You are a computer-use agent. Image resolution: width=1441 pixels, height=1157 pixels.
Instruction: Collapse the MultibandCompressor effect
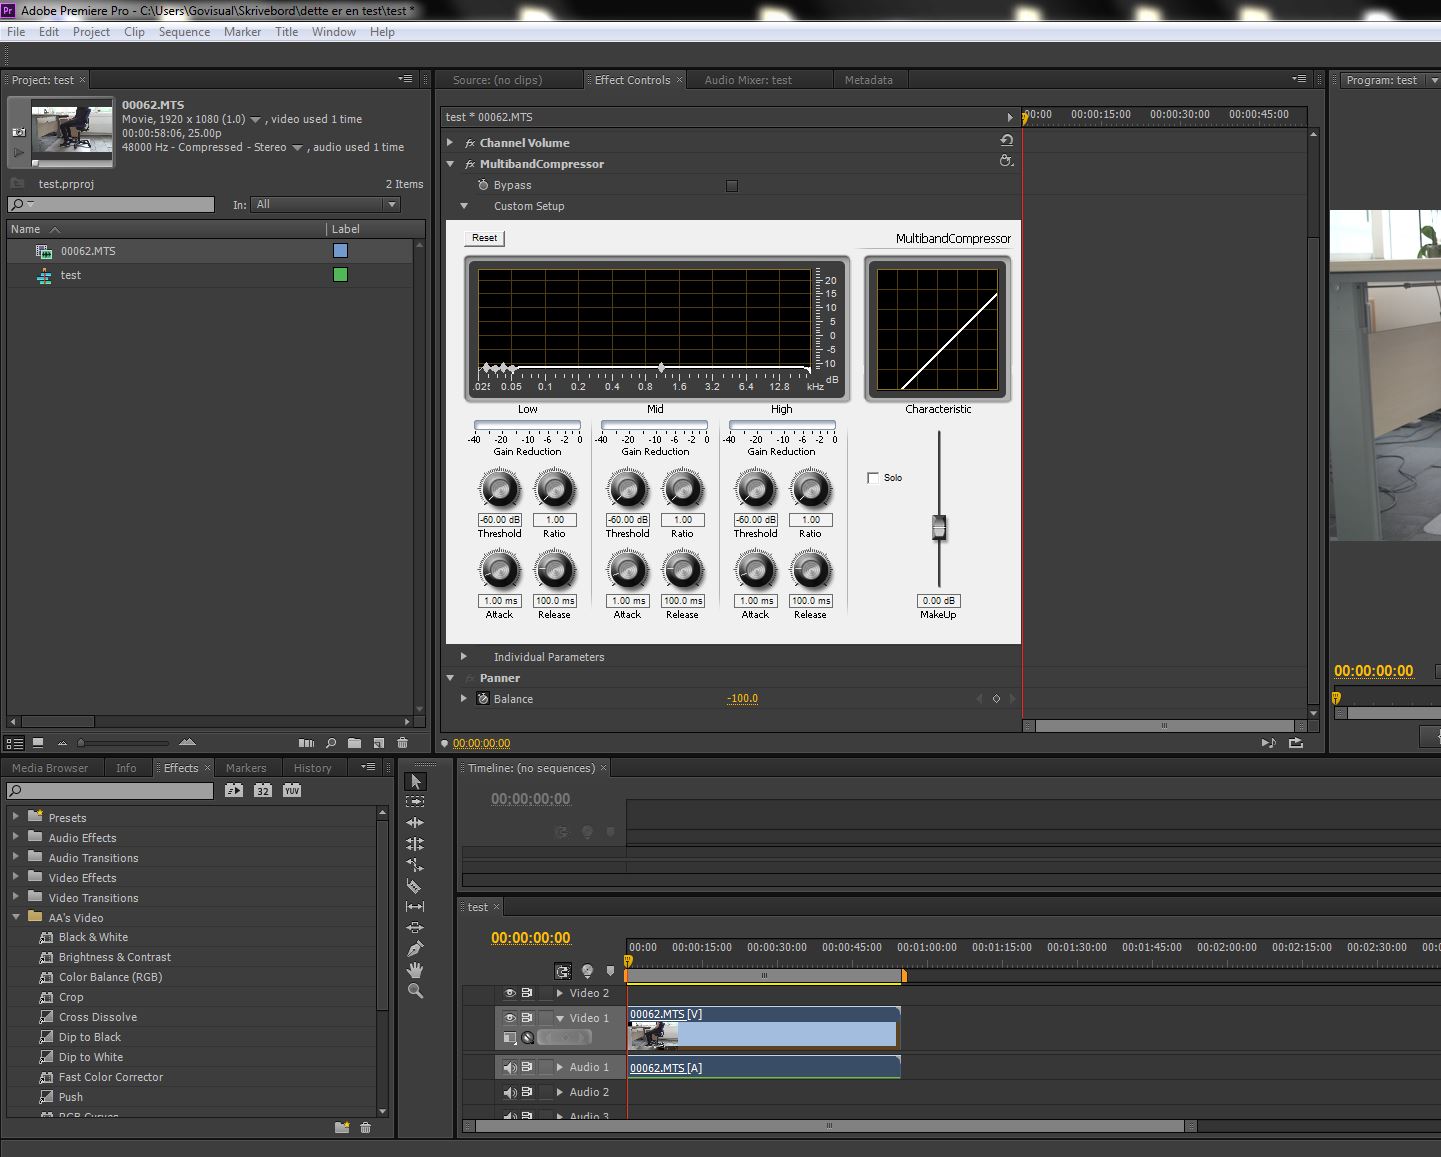(450, 164)
